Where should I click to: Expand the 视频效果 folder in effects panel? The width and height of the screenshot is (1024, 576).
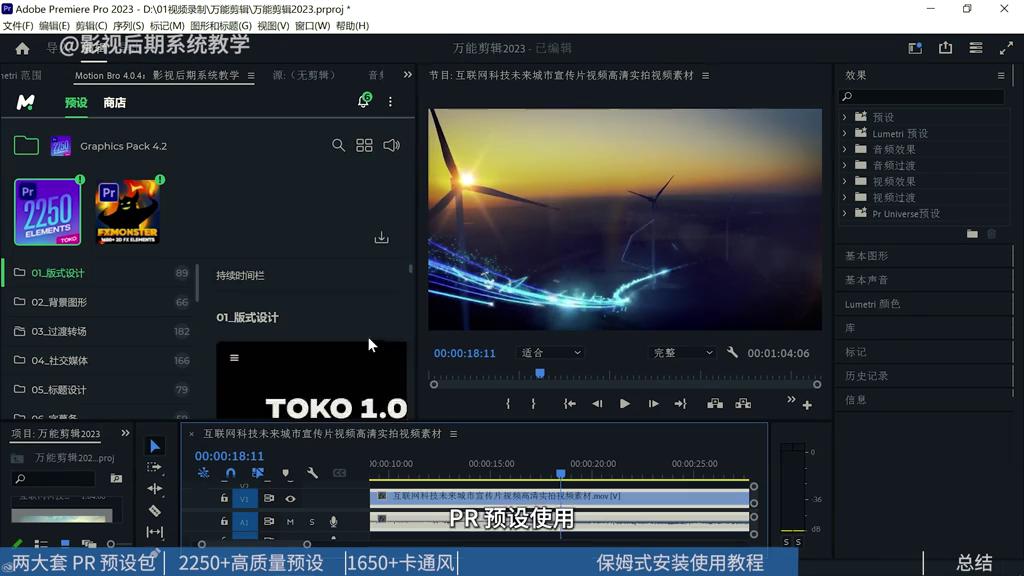pyautogui.click(x=880, y=181)
